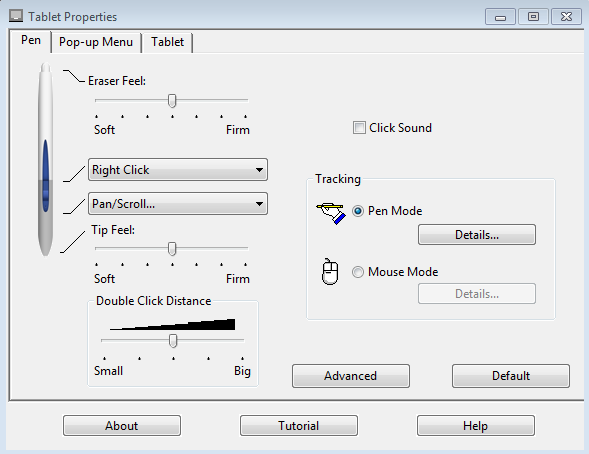Click the Tip Feel slider thumb

(172, 249)
